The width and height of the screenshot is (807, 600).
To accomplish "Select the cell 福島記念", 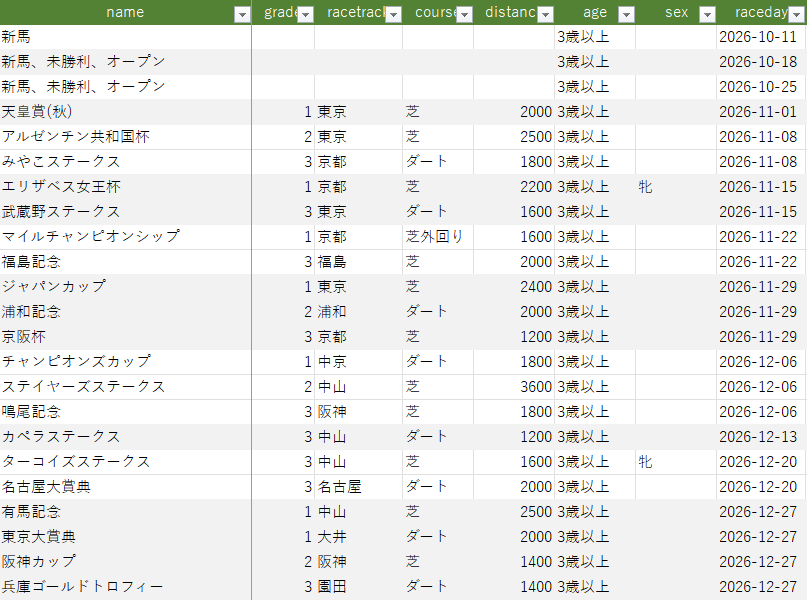I will pyautogui.click(x=126, y=262).
